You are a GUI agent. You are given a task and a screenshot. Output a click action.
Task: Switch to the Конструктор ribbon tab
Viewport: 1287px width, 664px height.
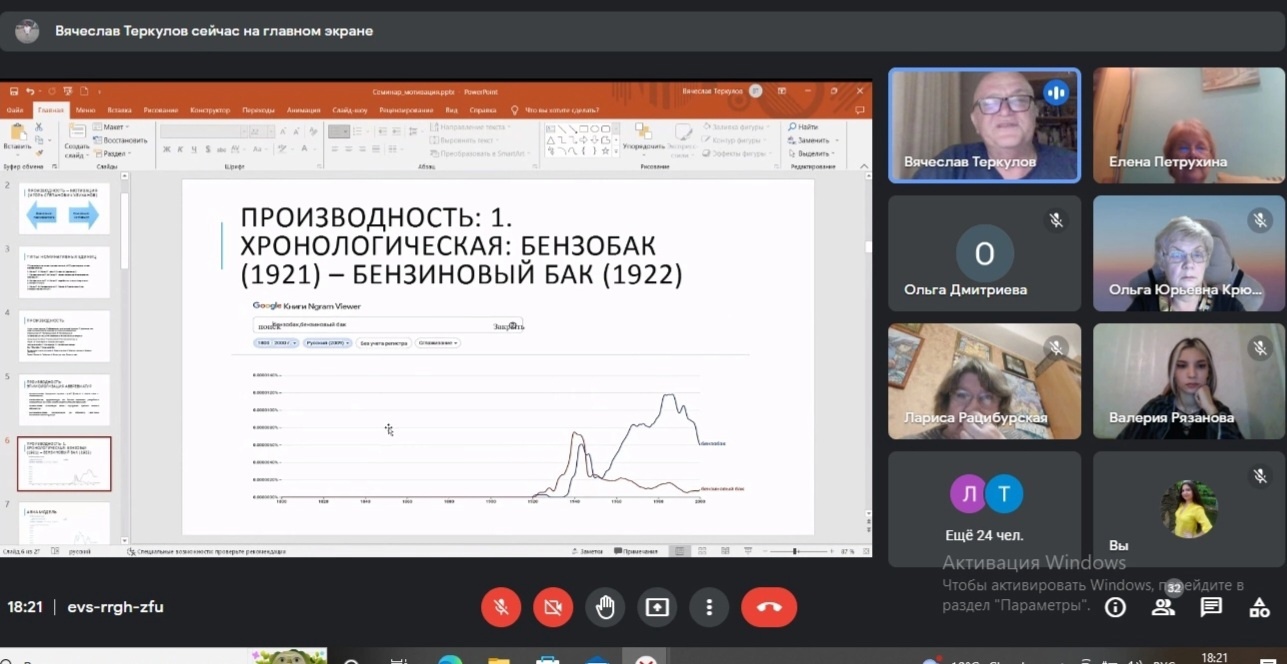(x=210, y=110)
